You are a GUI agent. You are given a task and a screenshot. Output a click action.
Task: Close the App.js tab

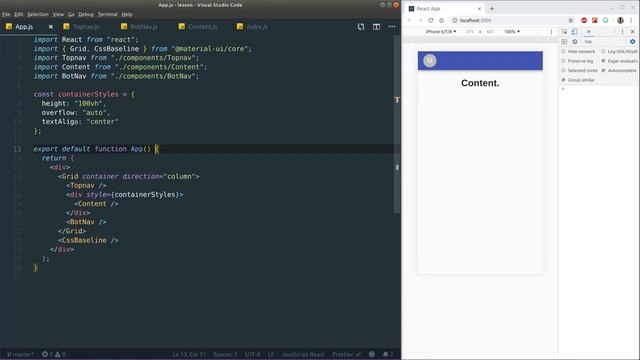pyautogui.click(x=51, y=27)
